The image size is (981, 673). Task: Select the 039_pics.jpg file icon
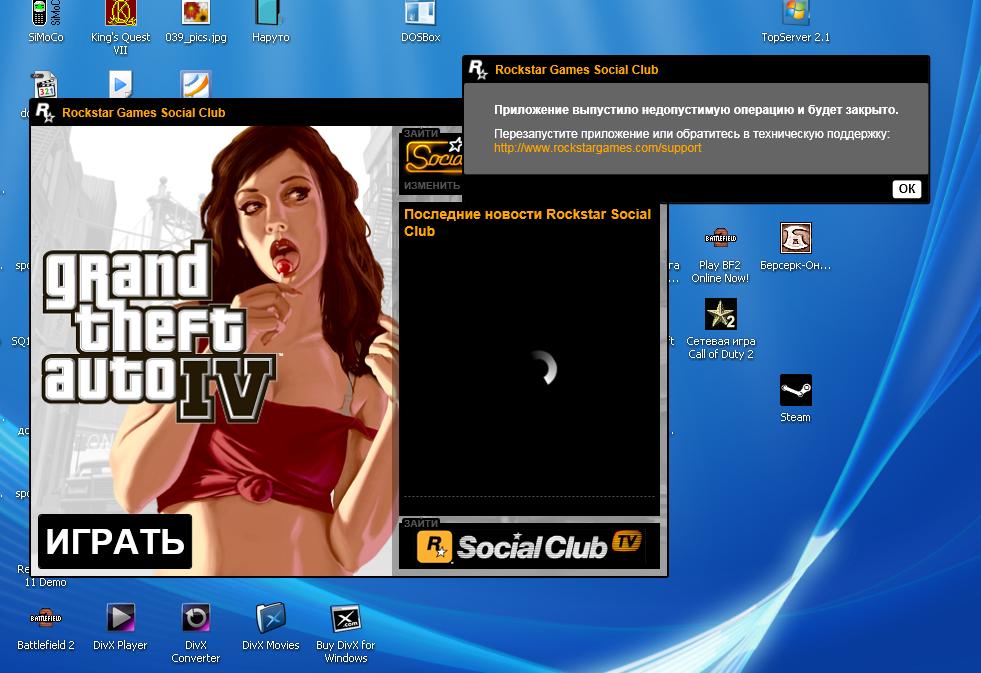(196, 22)
